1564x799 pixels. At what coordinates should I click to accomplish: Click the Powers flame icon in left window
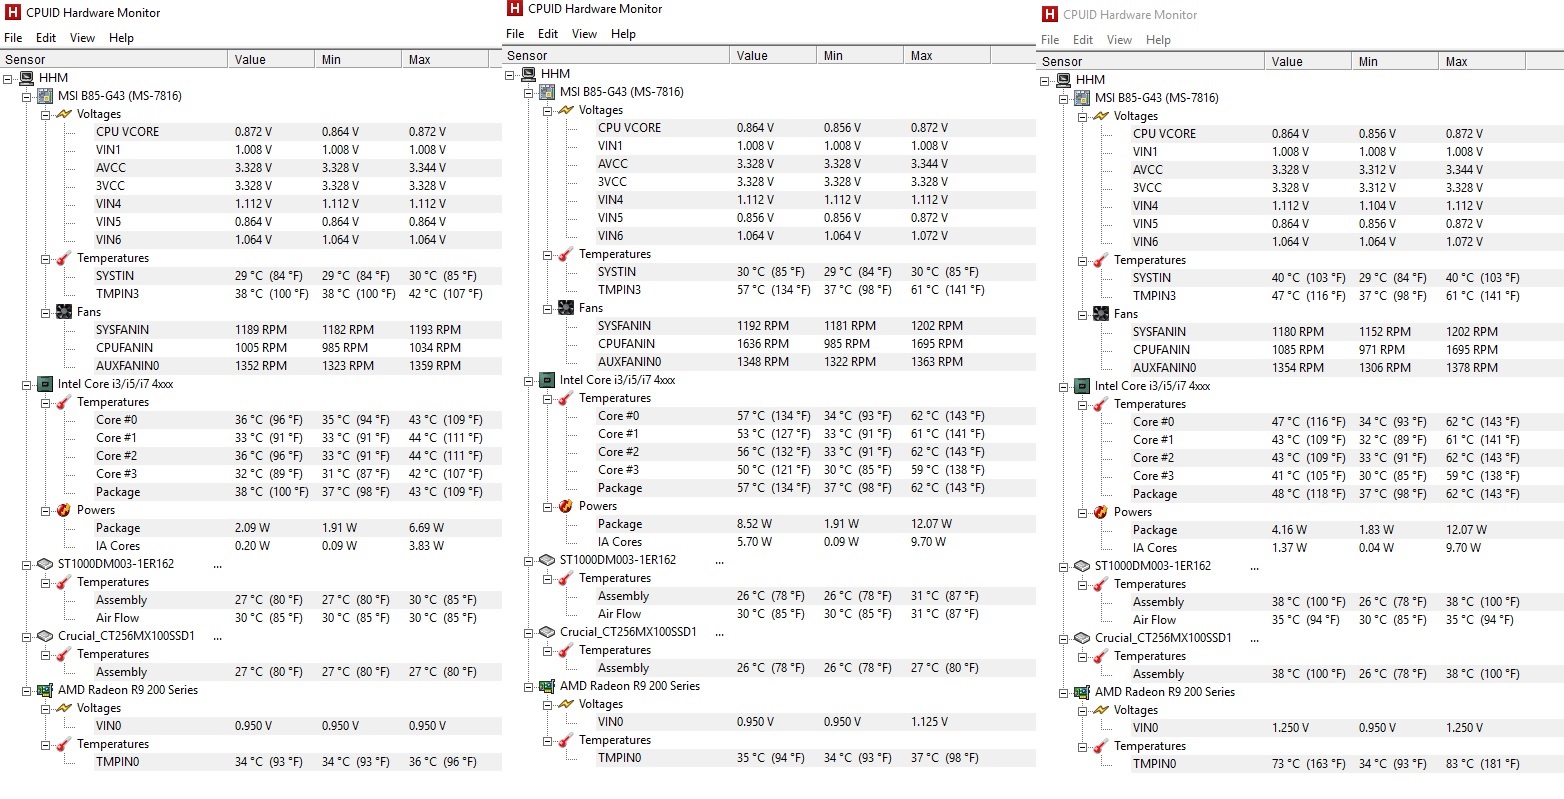(64, 510)
